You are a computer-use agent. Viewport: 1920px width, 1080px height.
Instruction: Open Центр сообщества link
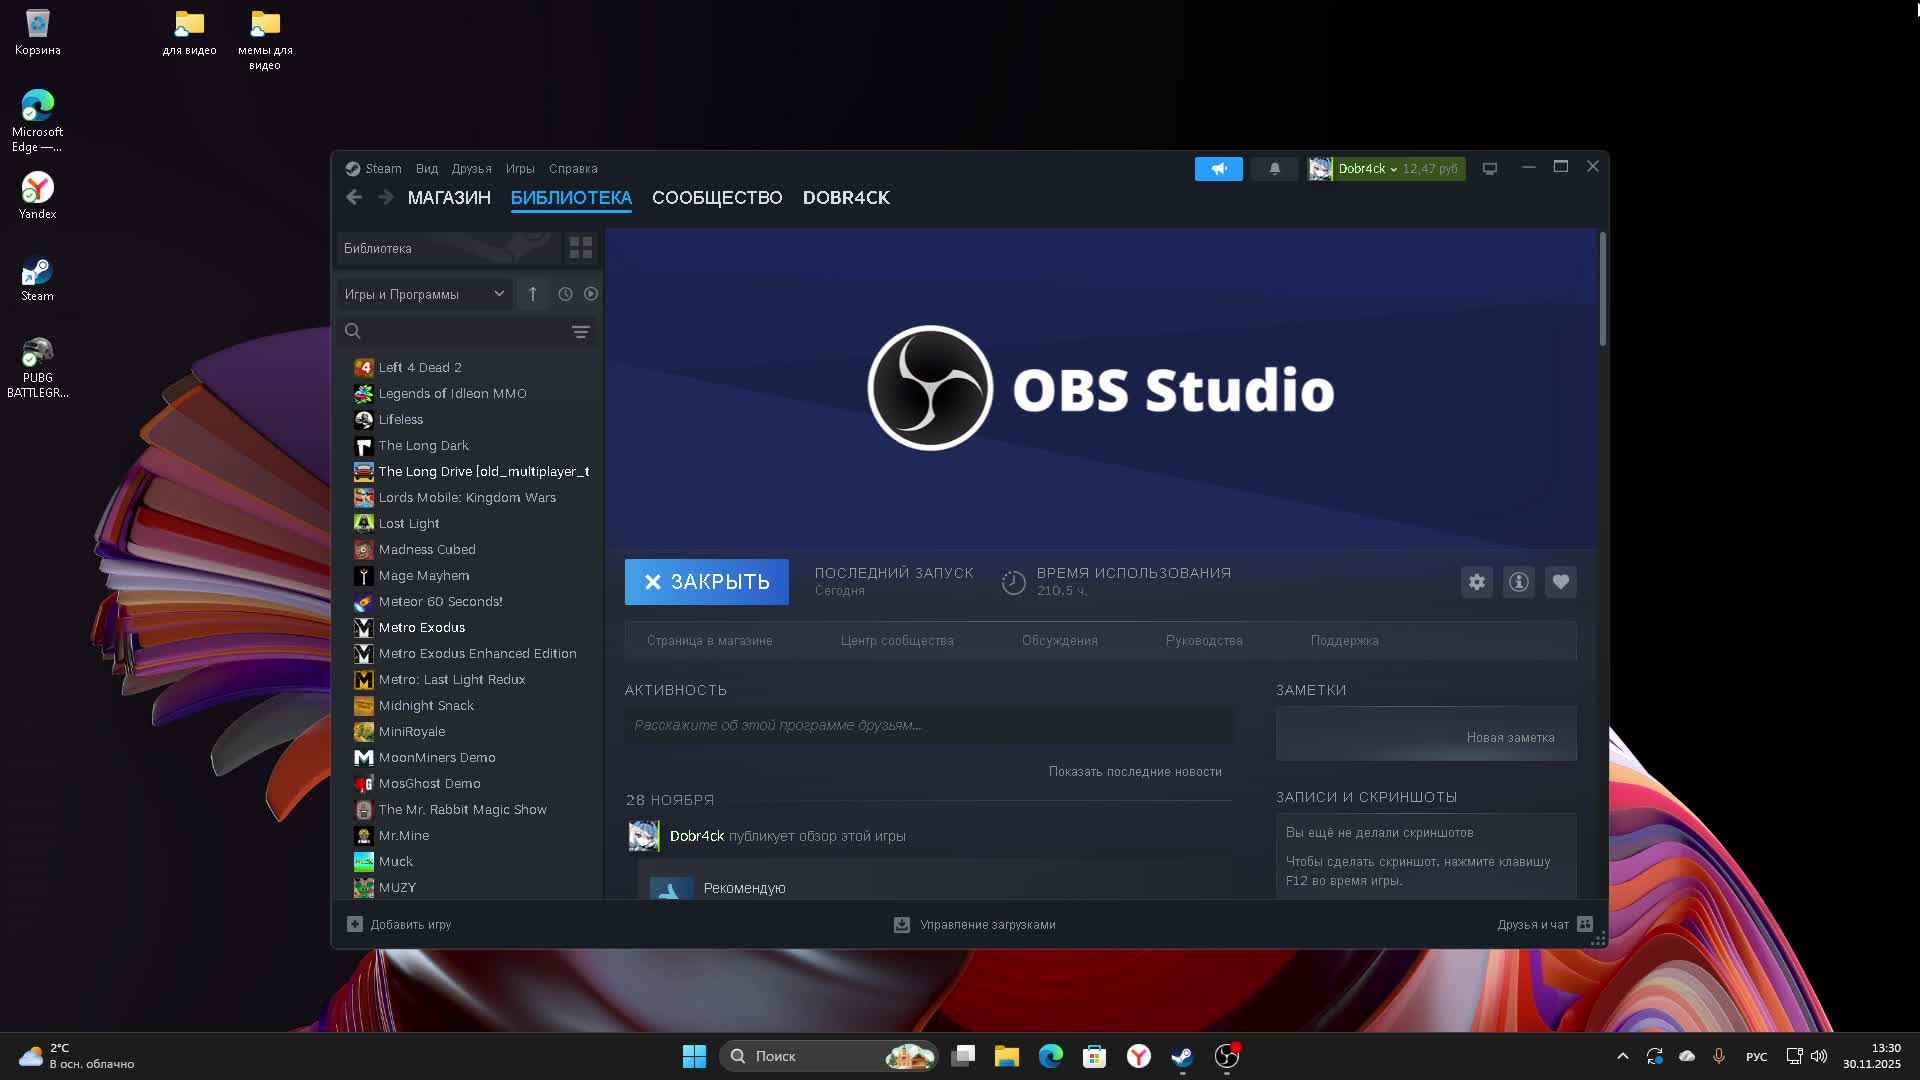pos(896,641)
